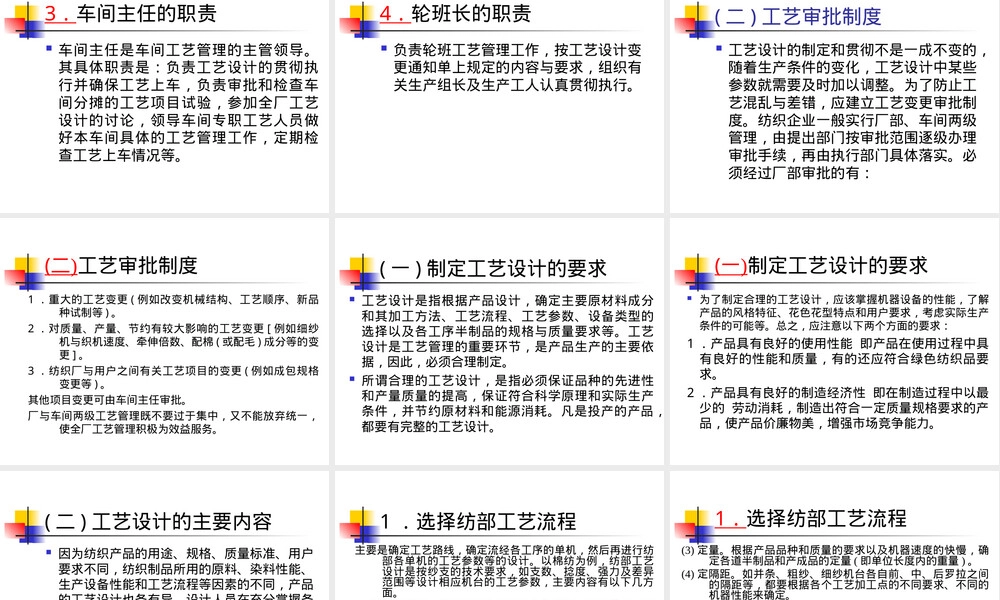Click the red 1． before 选择纺部工艺流程
This screenshot has height=600, width=1000.
pyautogui.click(x=730, y=518)
